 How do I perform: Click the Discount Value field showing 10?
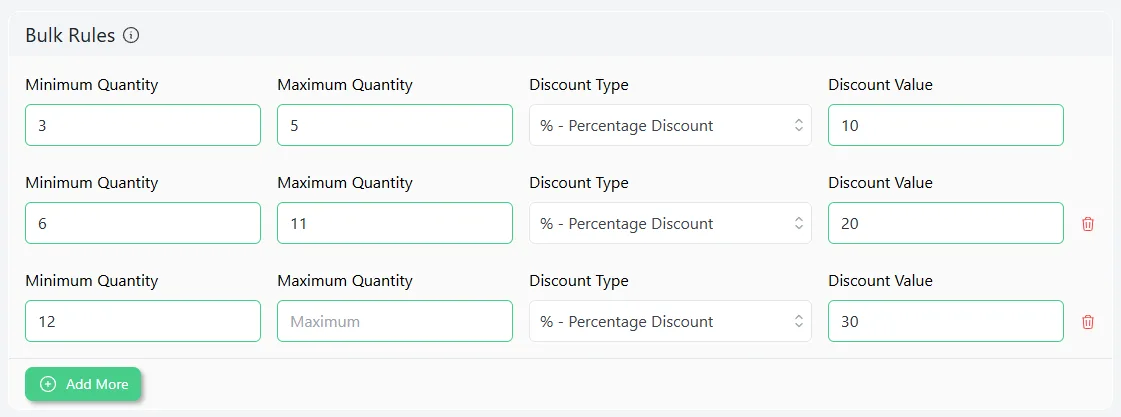tap(946, 125)
